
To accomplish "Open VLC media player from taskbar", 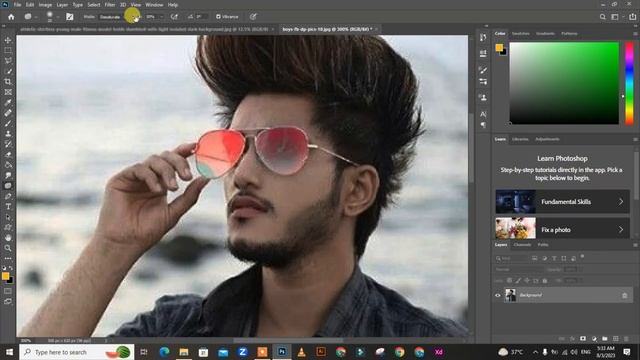I will [302, 352].
